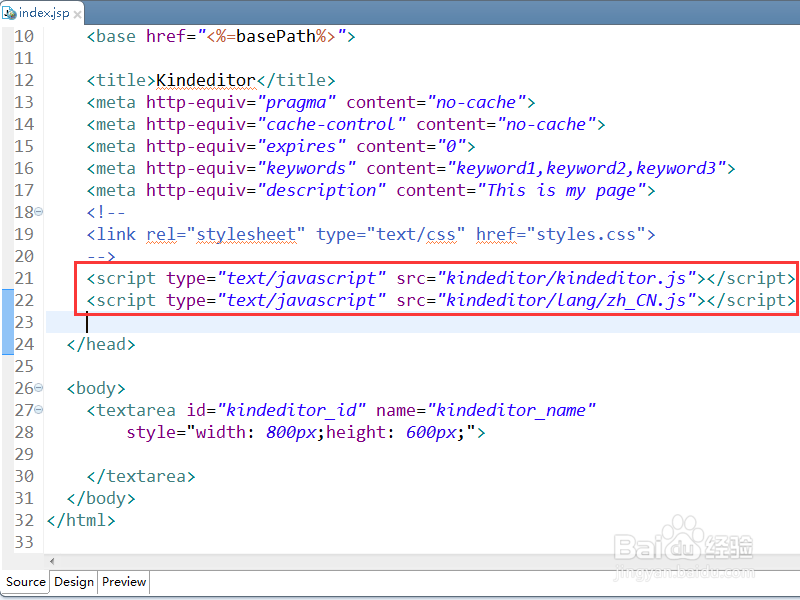The image size is (800, 600).
Task: Click the closing body tag
Action: [101, 498]
